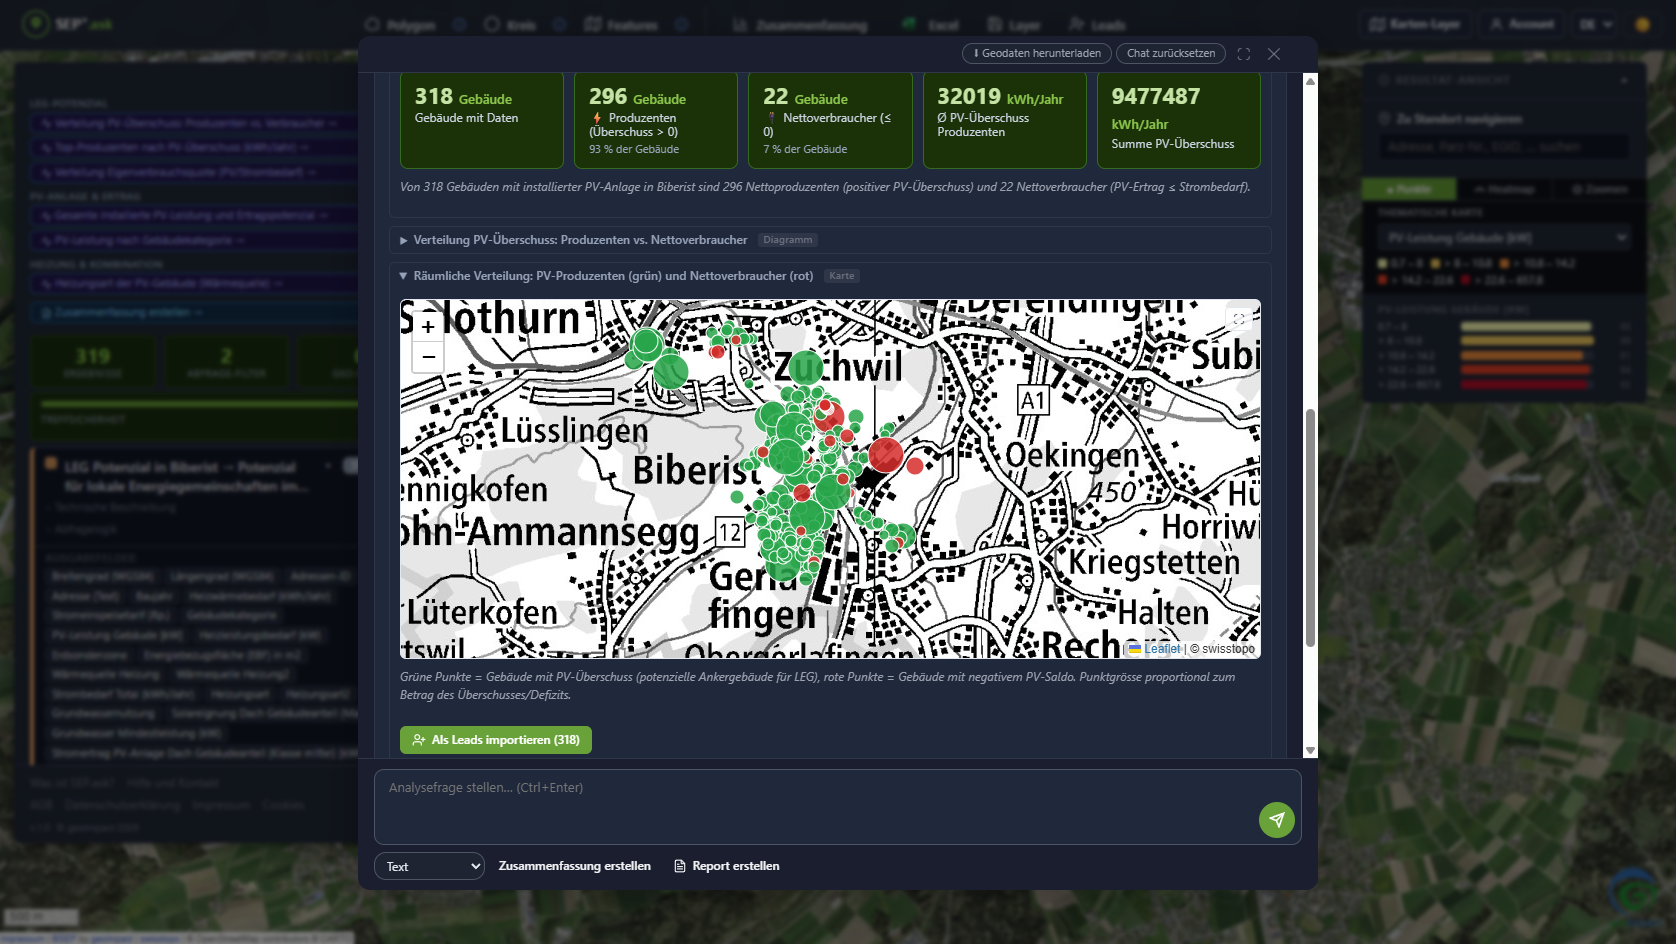Click Zusammenfassung erstellen in left panel
This screenshot has height=944, width=1676.
click(195, 313)
